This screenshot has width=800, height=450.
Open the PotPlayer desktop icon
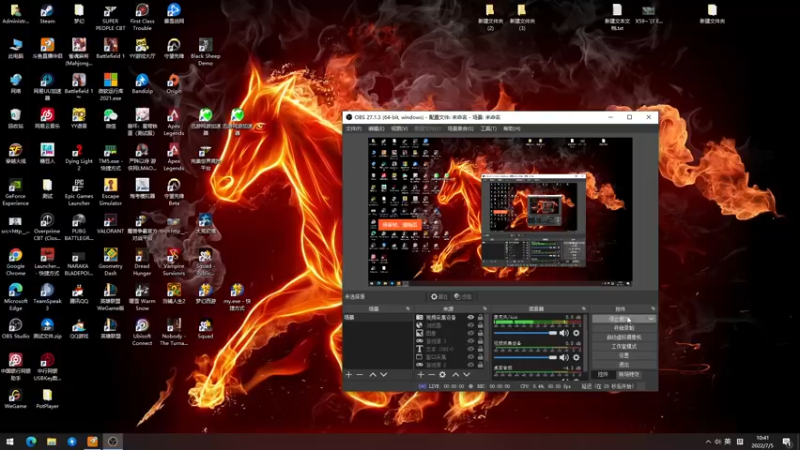pos(47,399)
